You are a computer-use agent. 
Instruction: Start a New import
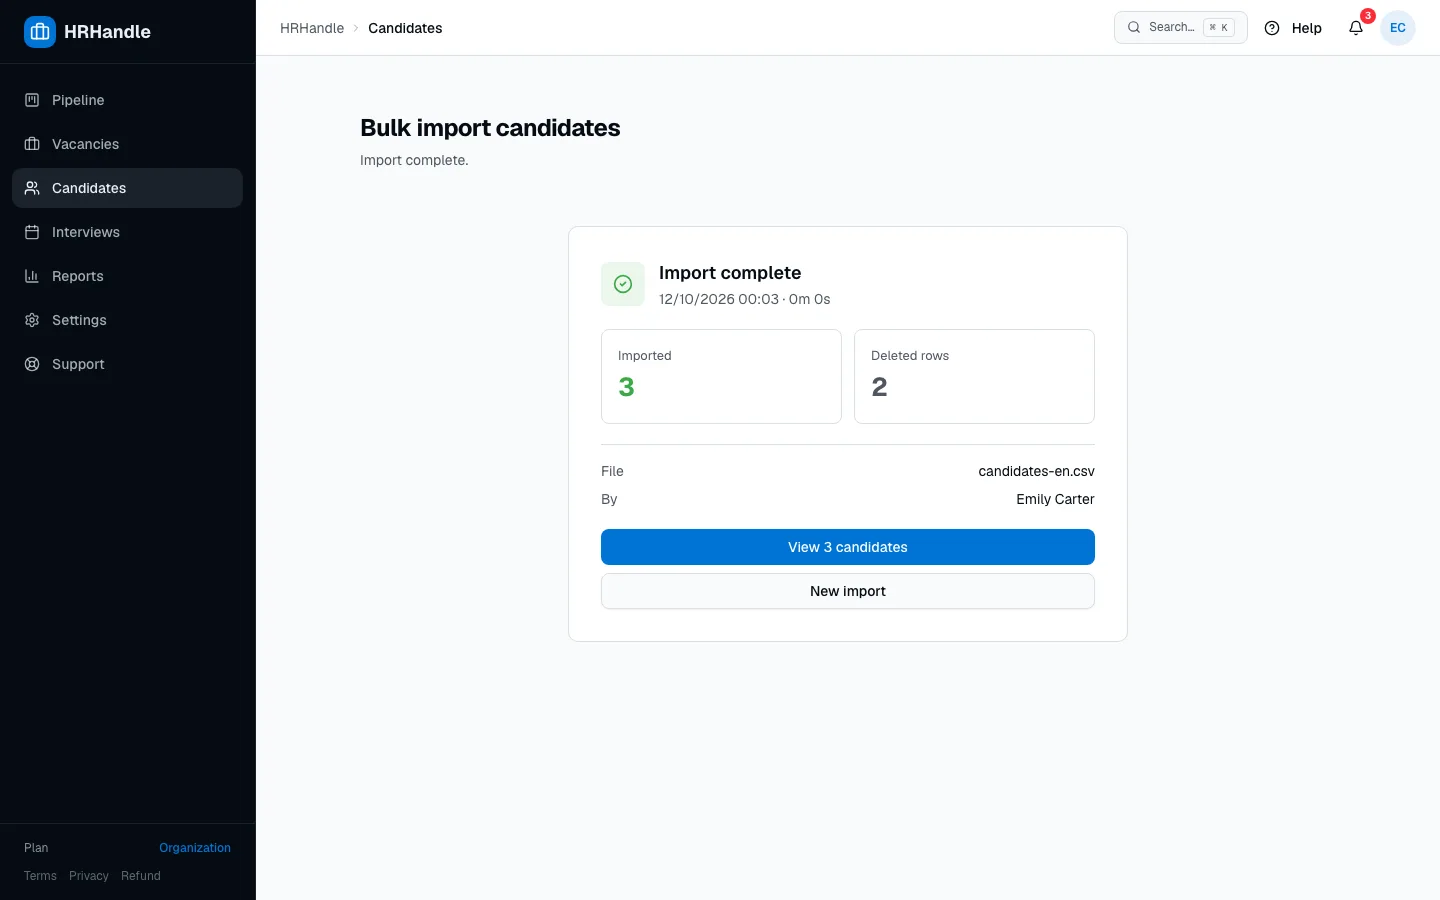848,591
